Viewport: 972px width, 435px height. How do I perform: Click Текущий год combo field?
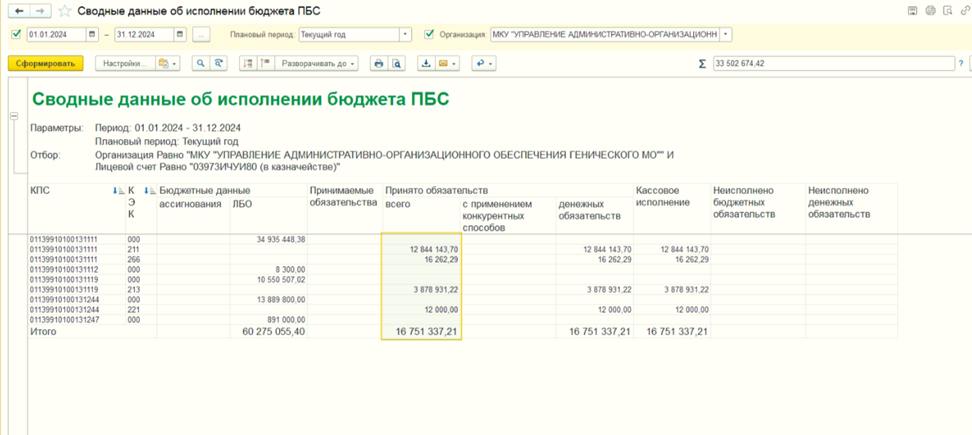coord(349,35)
